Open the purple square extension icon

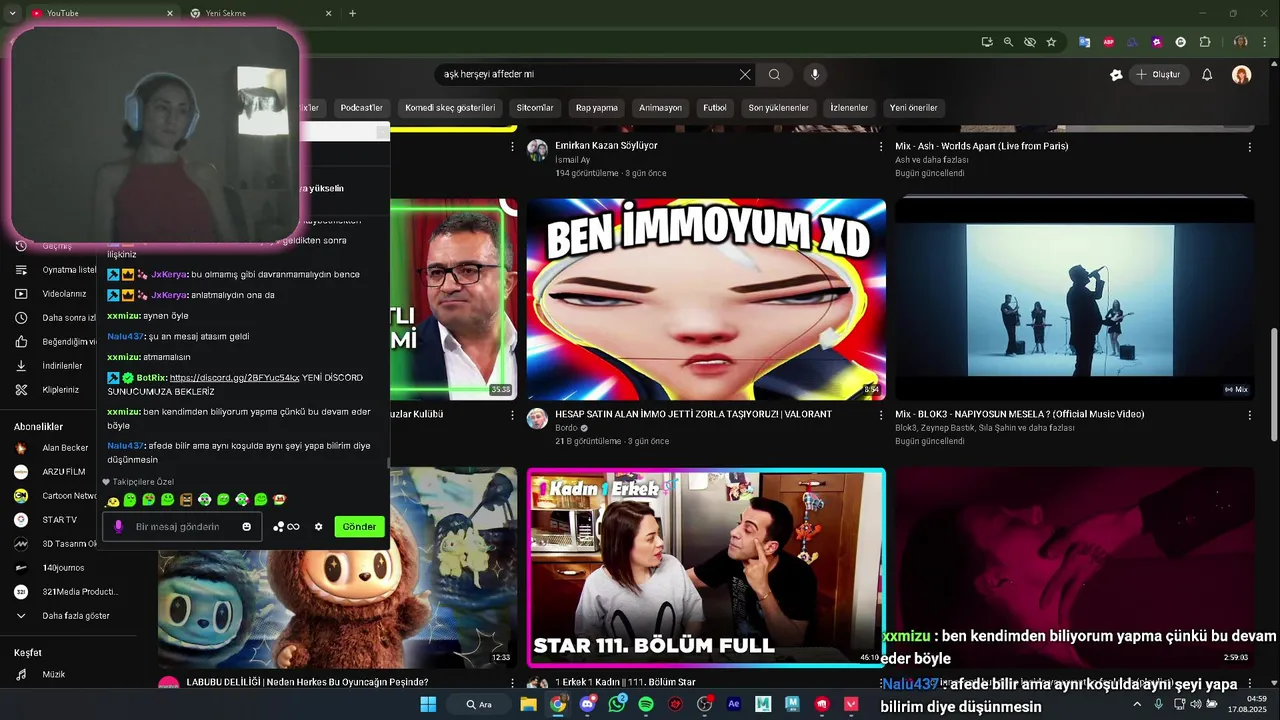pyautogui.click(x=1157, y=42)
